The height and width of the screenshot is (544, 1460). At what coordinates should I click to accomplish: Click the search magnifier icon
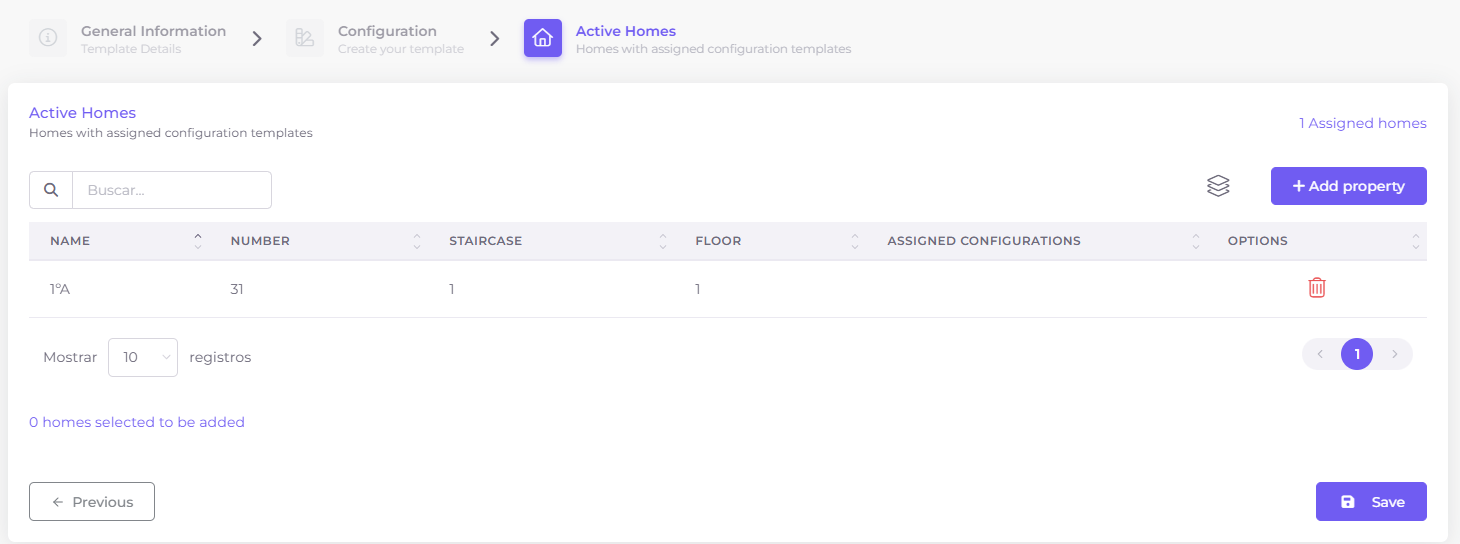coord(51,190)
